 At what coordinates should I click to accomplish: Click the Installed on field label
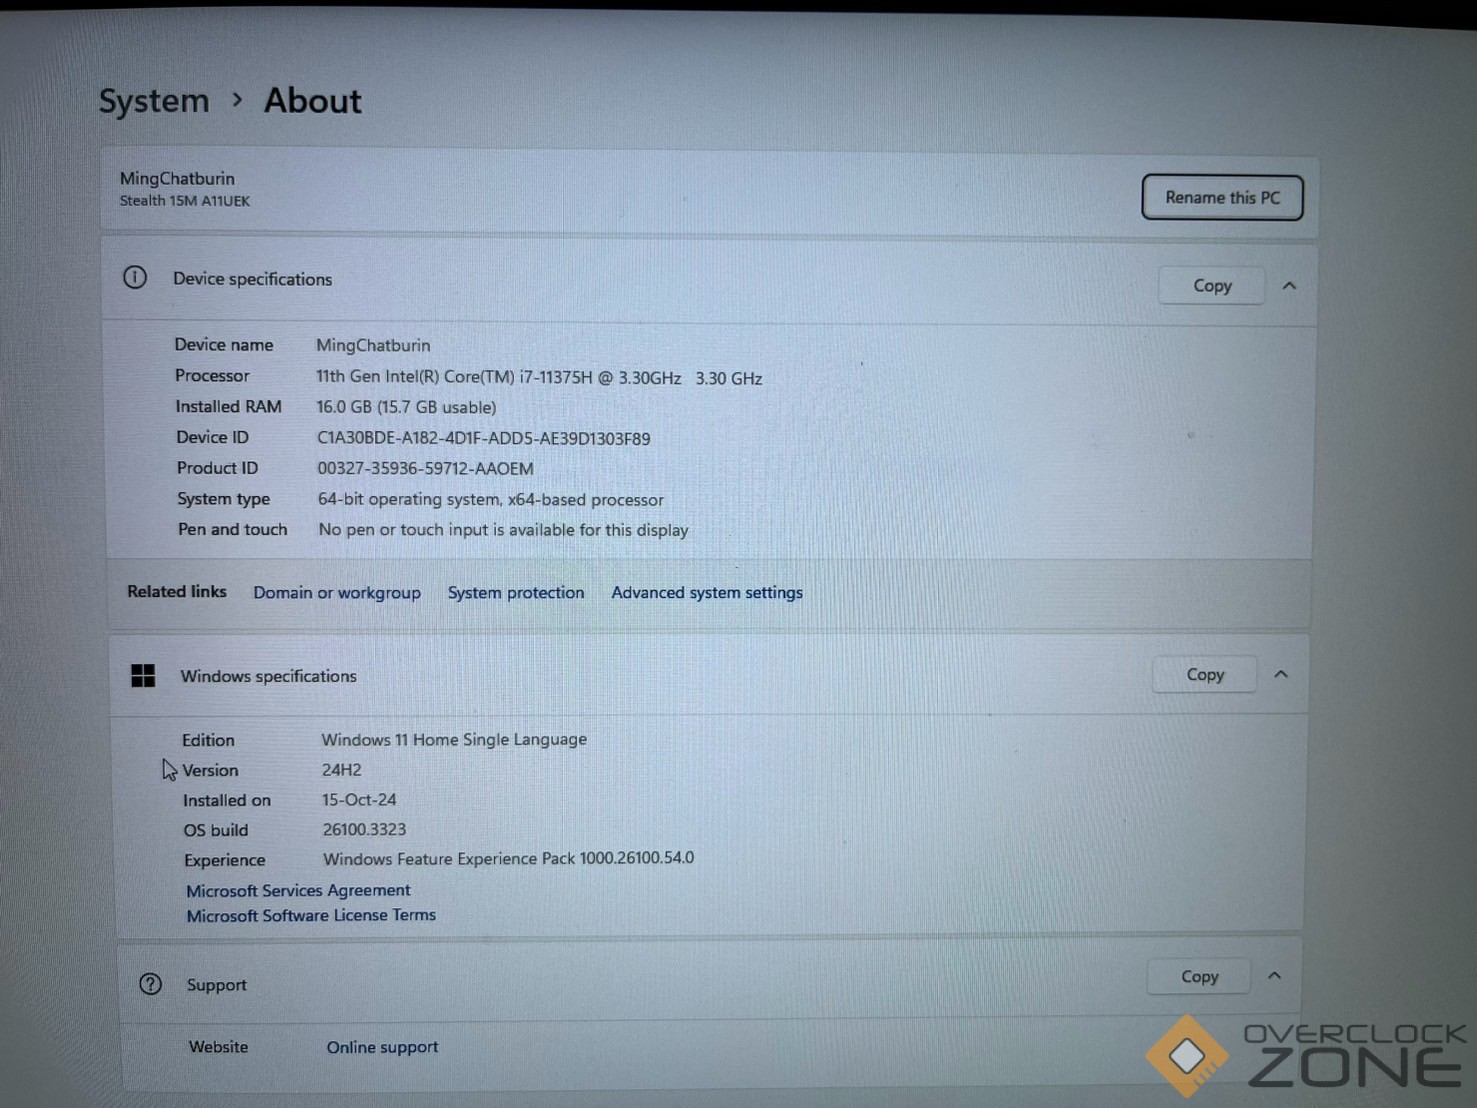coord(226,800)
